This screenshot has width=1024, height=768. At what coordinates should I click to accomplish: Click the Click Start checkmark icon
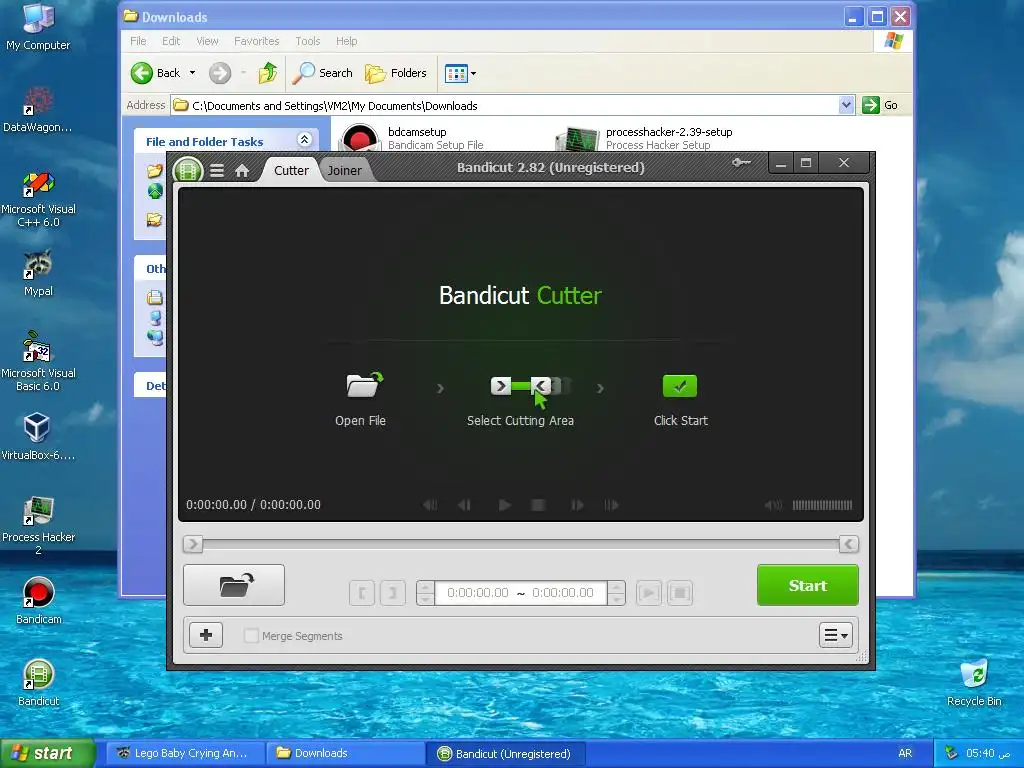[680, 386]
